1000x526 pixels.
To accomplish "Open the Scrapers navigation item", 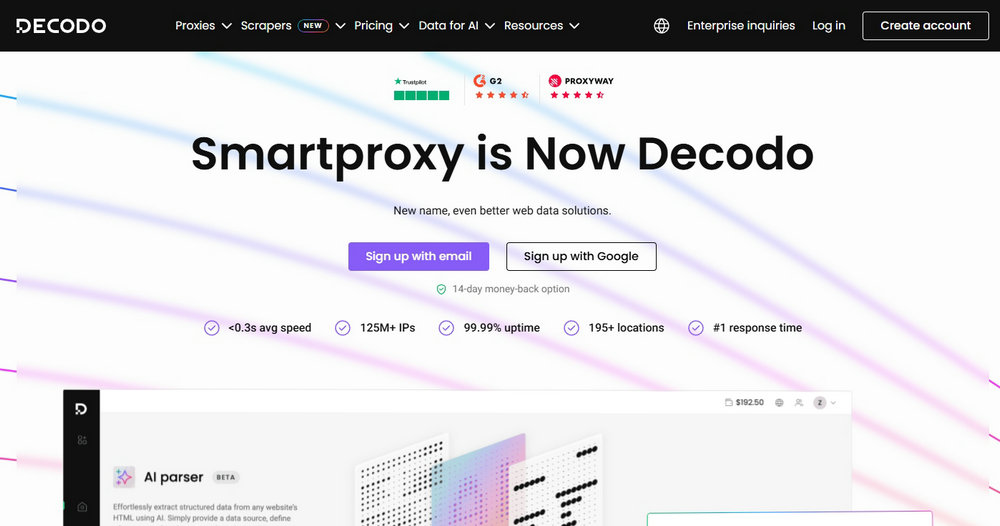I will click(x=266, y=26).
